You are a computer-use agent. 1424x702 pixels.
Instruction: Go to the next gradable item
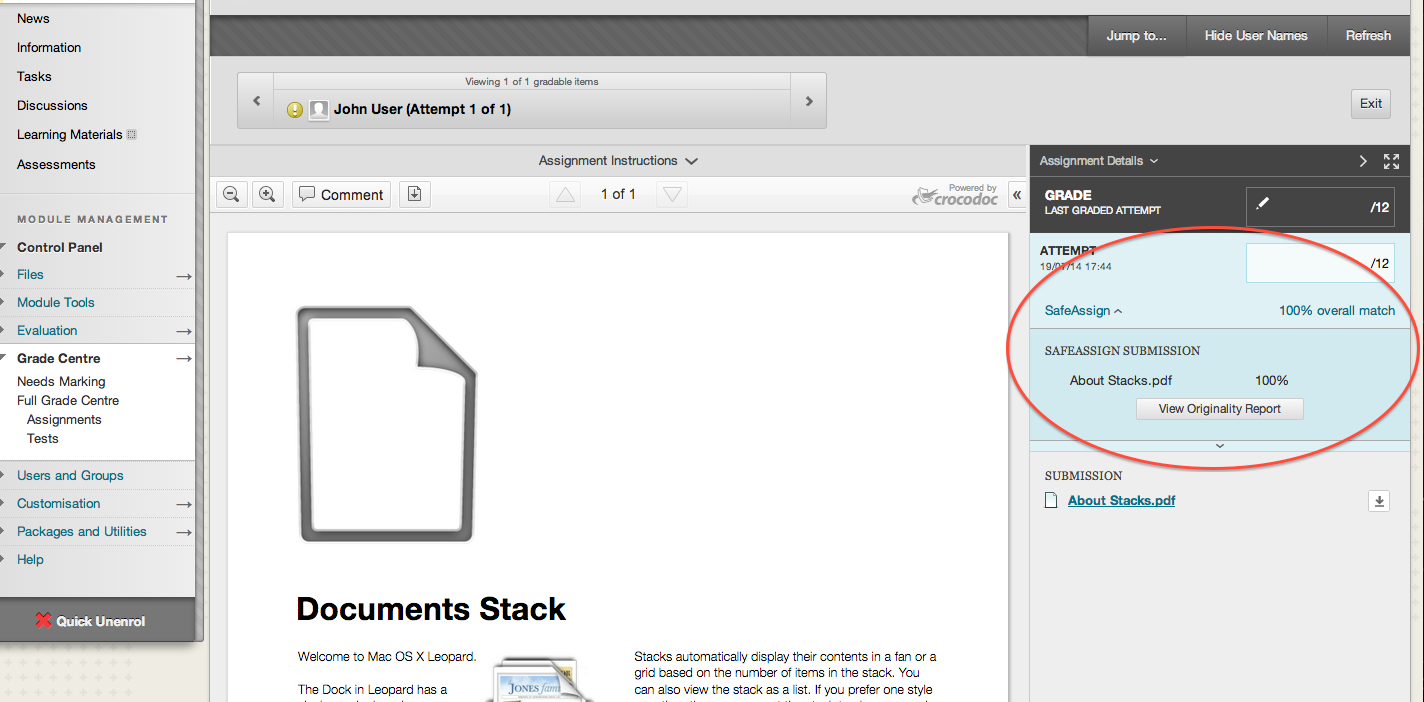click(x=809, y=101)
